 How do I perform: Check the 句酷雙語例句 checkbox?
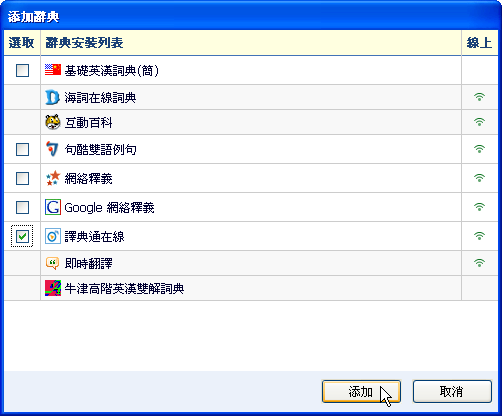coord(22,149)
